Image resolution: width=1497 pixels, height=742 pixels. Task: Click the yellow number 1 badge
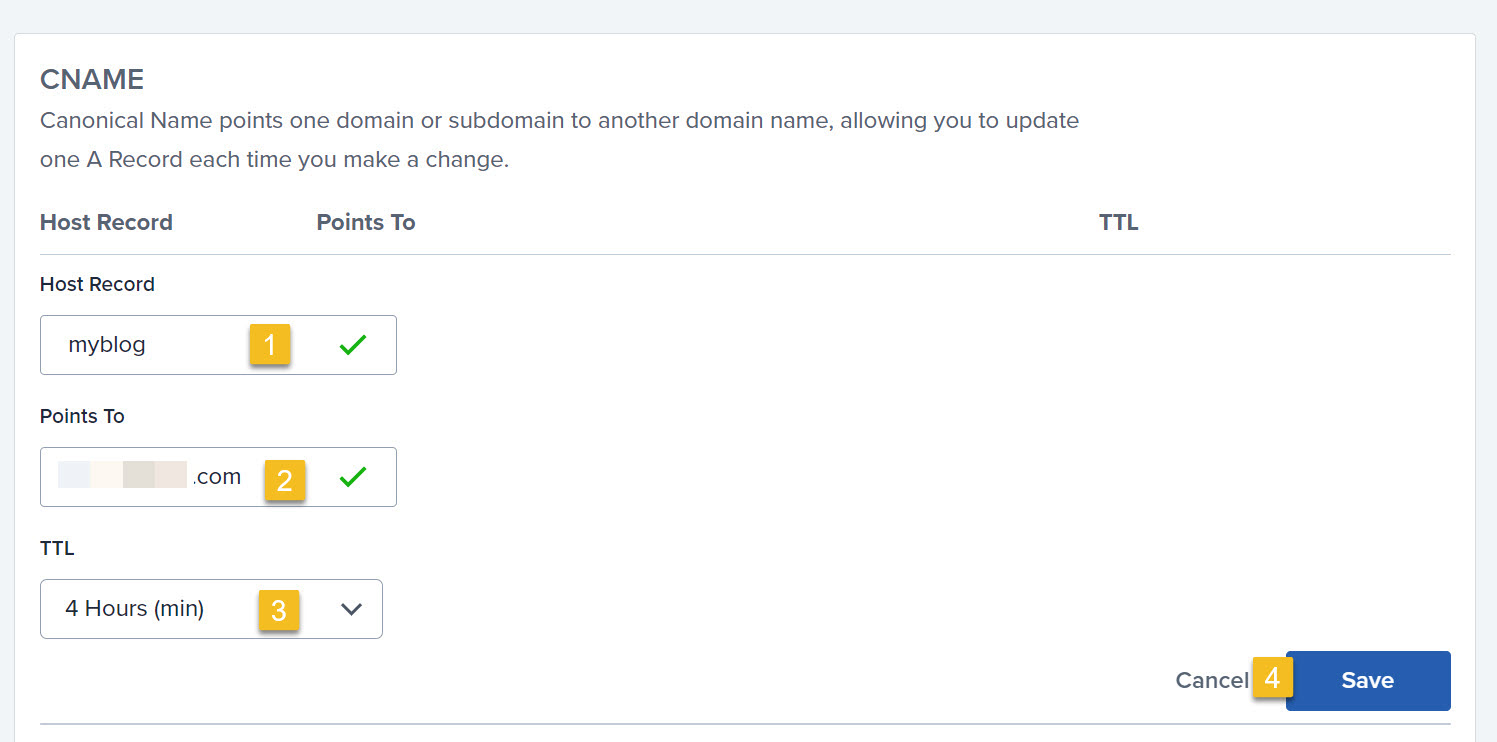pyautogui.click(x=270, y=345)
